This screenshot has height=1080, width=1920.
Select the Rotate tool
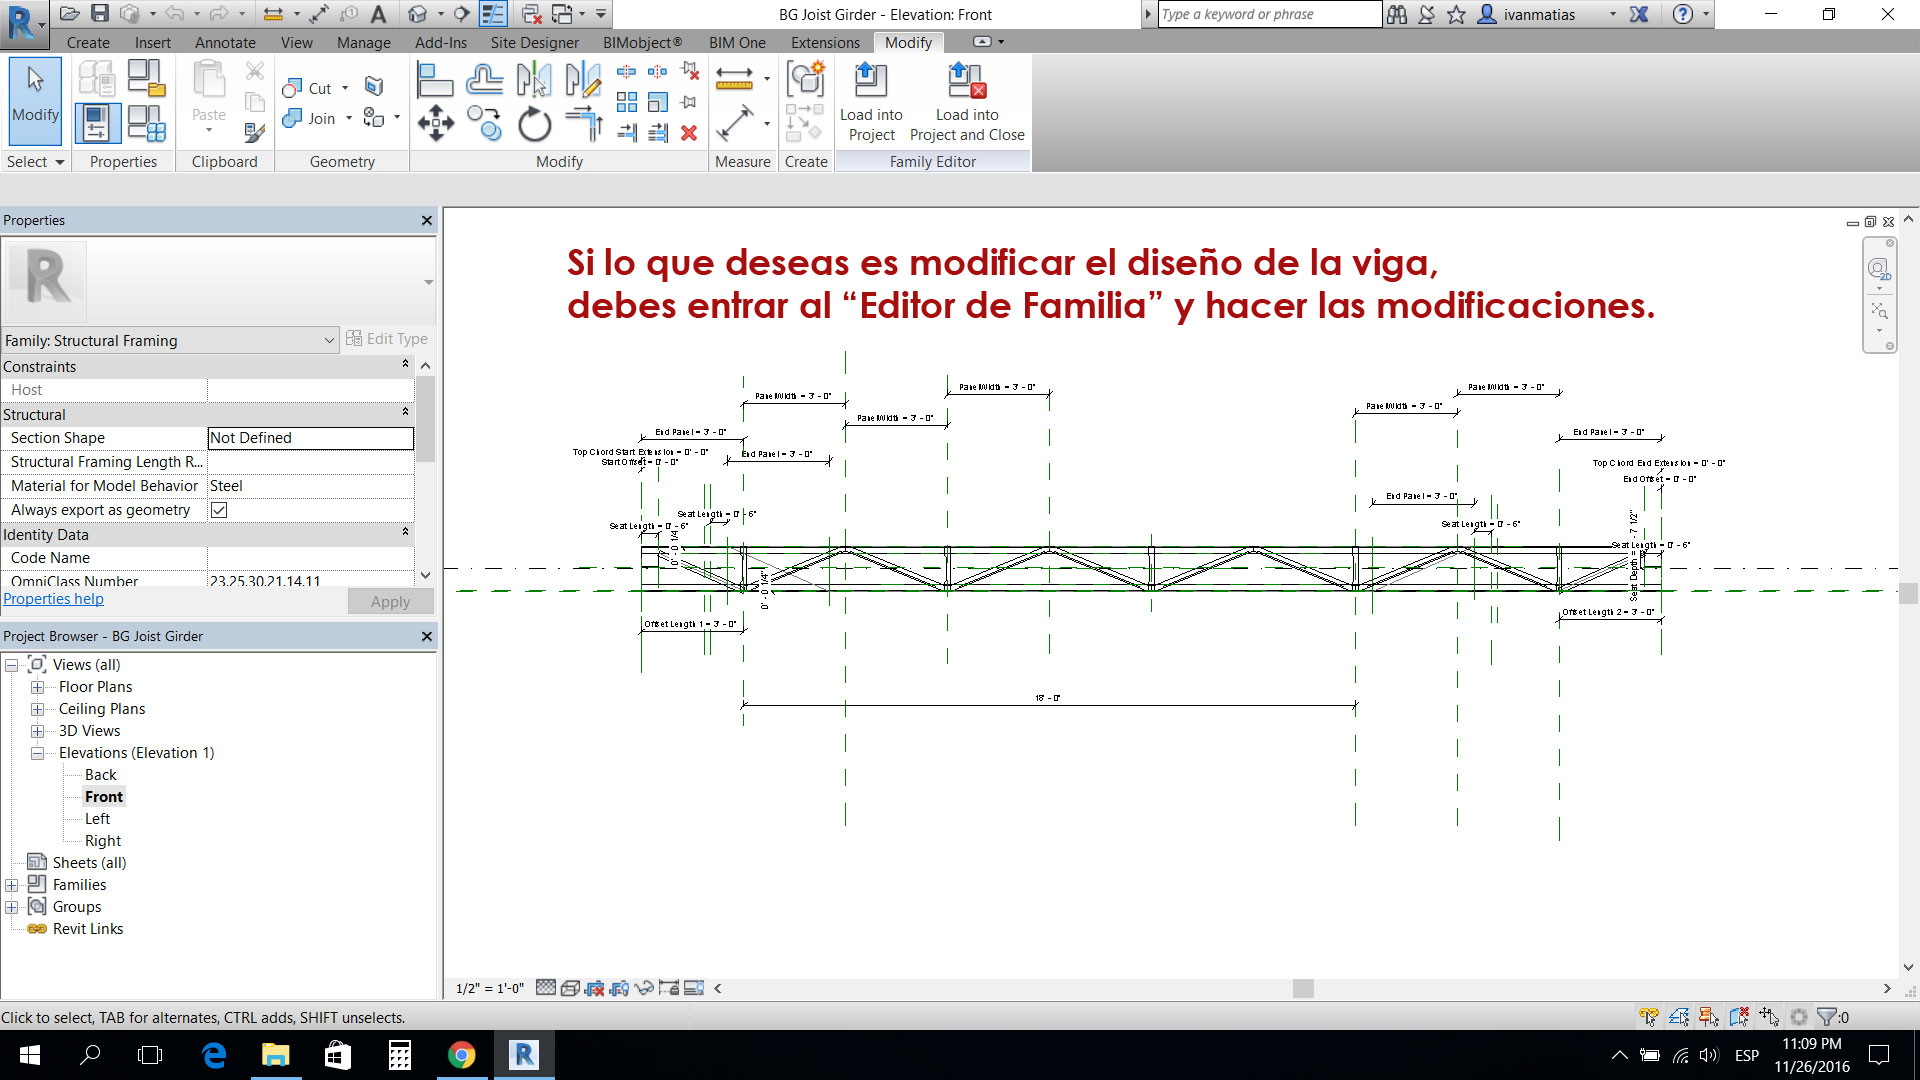[x=535, y=124]
